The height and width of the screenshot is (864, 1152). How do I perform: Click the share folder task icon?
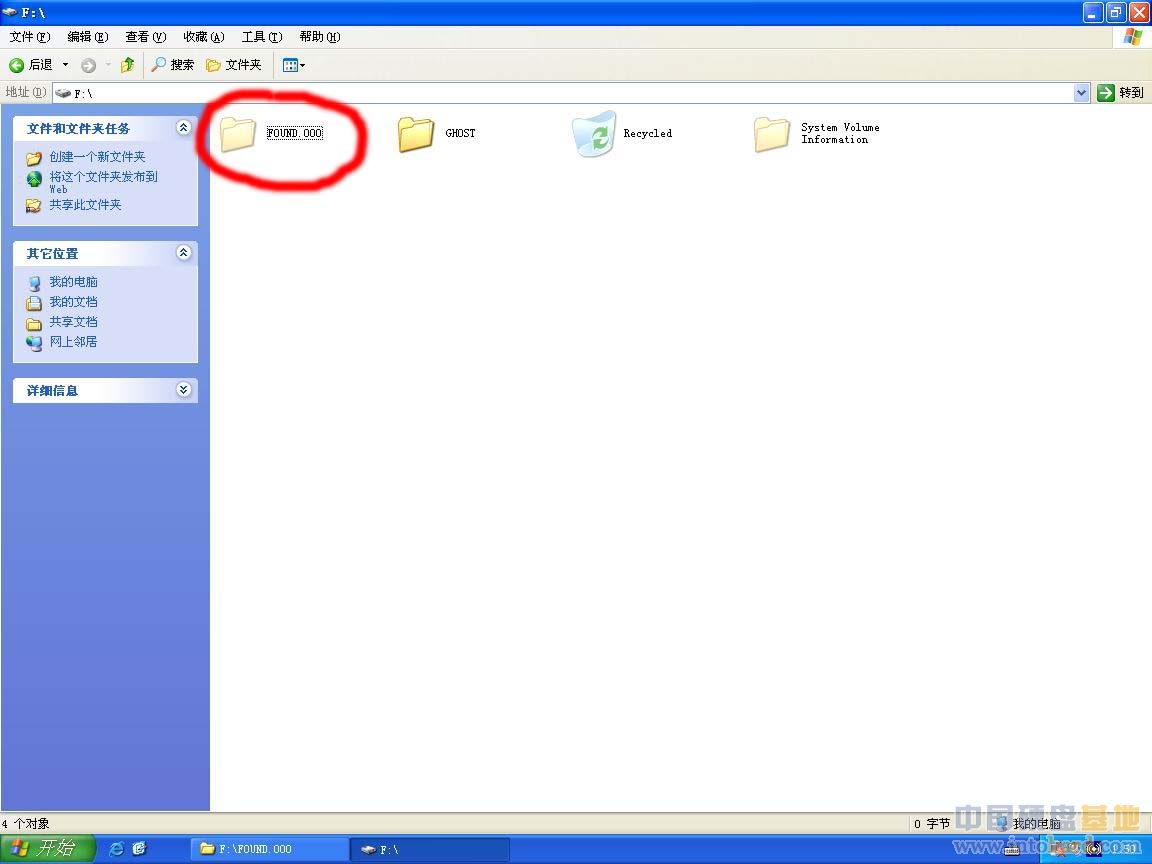34,205
